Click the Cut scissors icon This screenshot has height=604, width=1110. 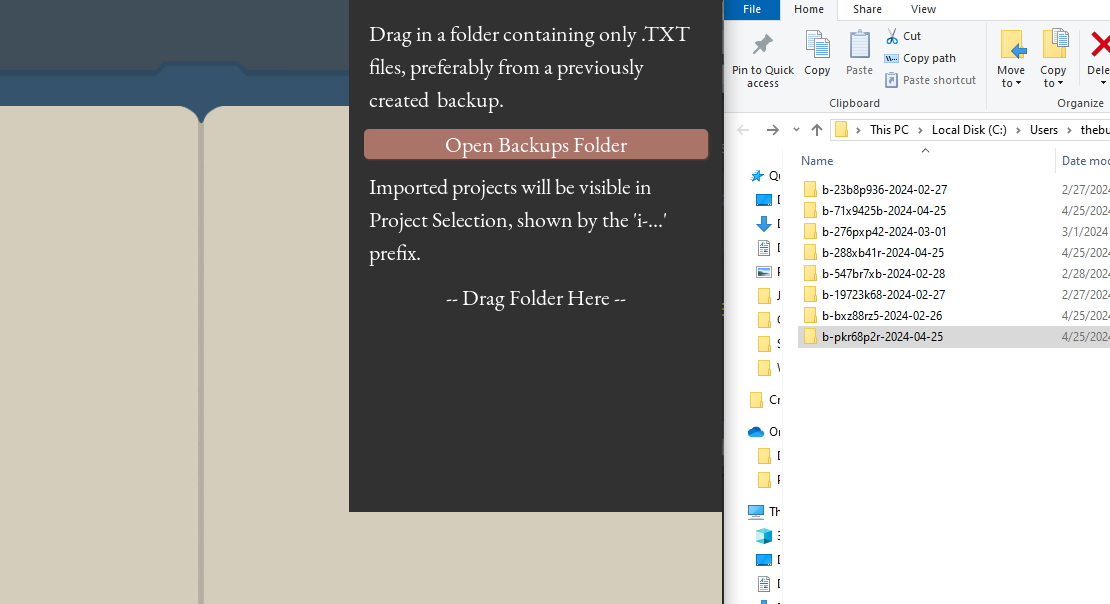892,36
